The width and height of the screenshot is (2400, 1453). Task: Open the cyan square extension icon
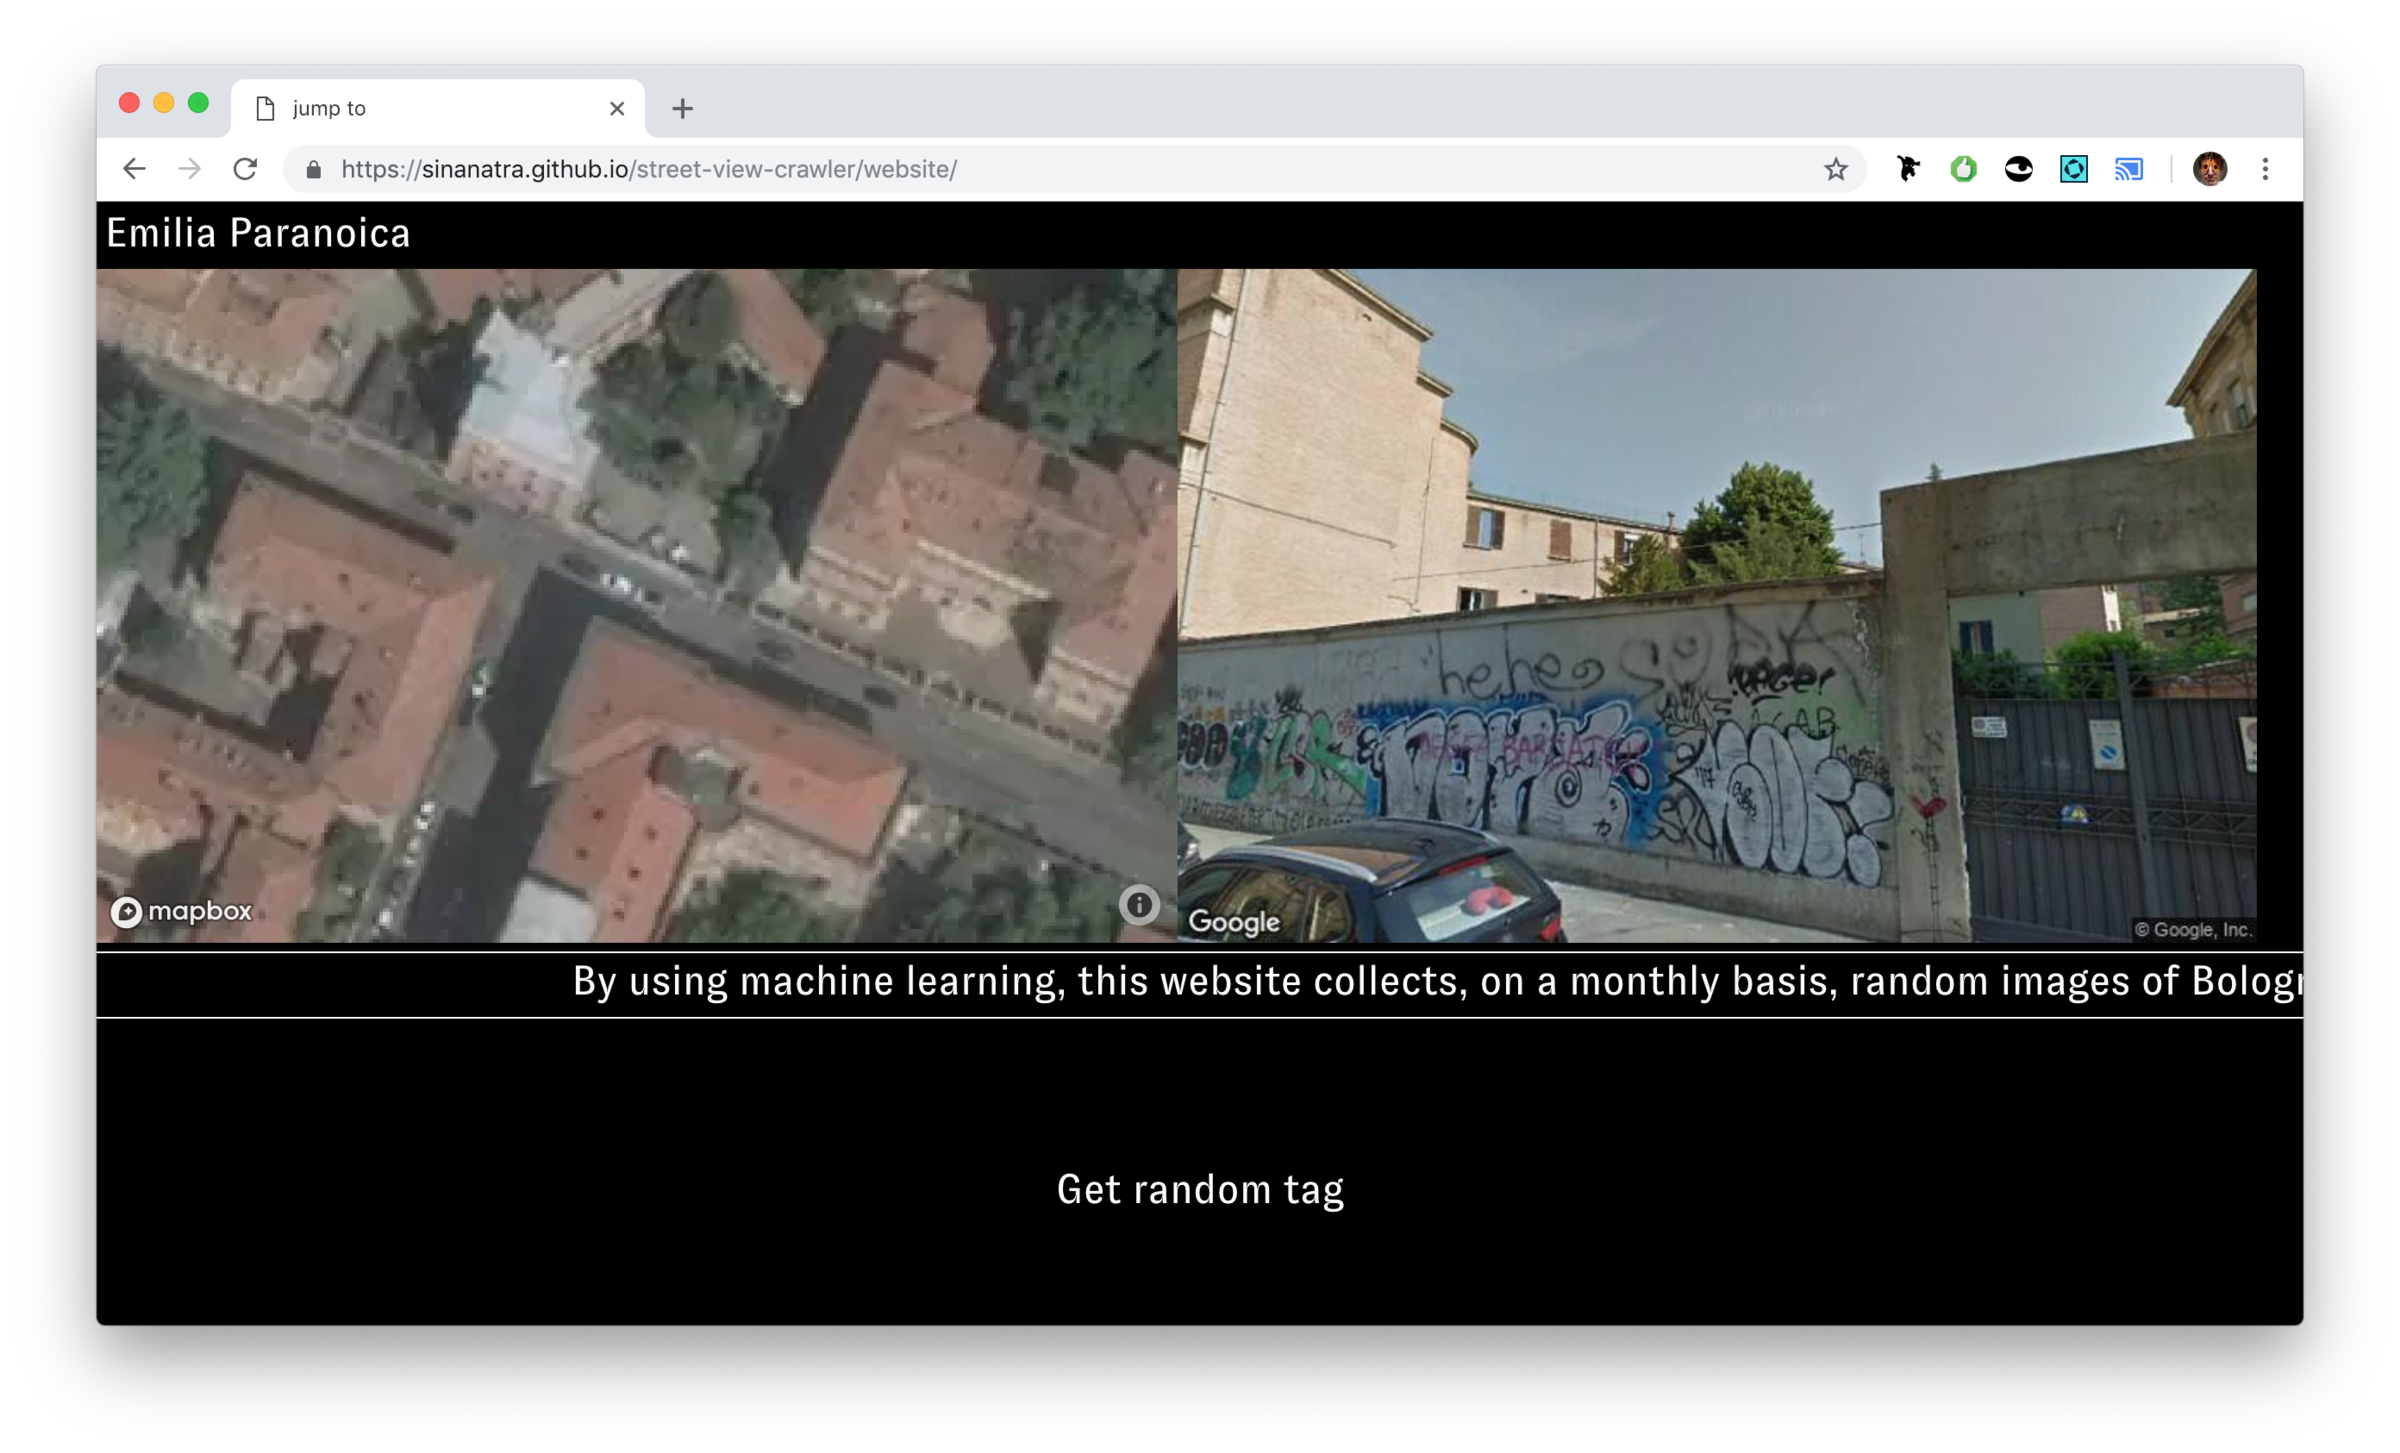tap(2073, 168)
